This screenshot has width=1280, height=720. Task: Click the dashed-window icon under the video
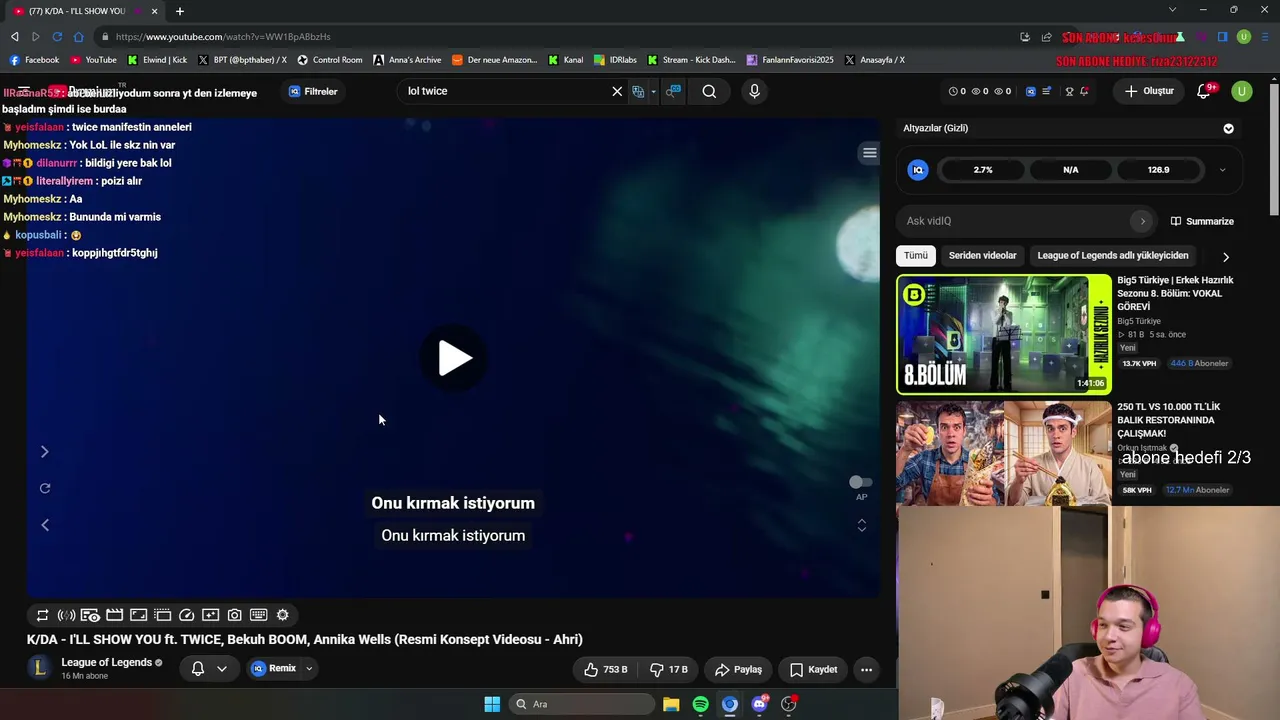click(162, 615)
